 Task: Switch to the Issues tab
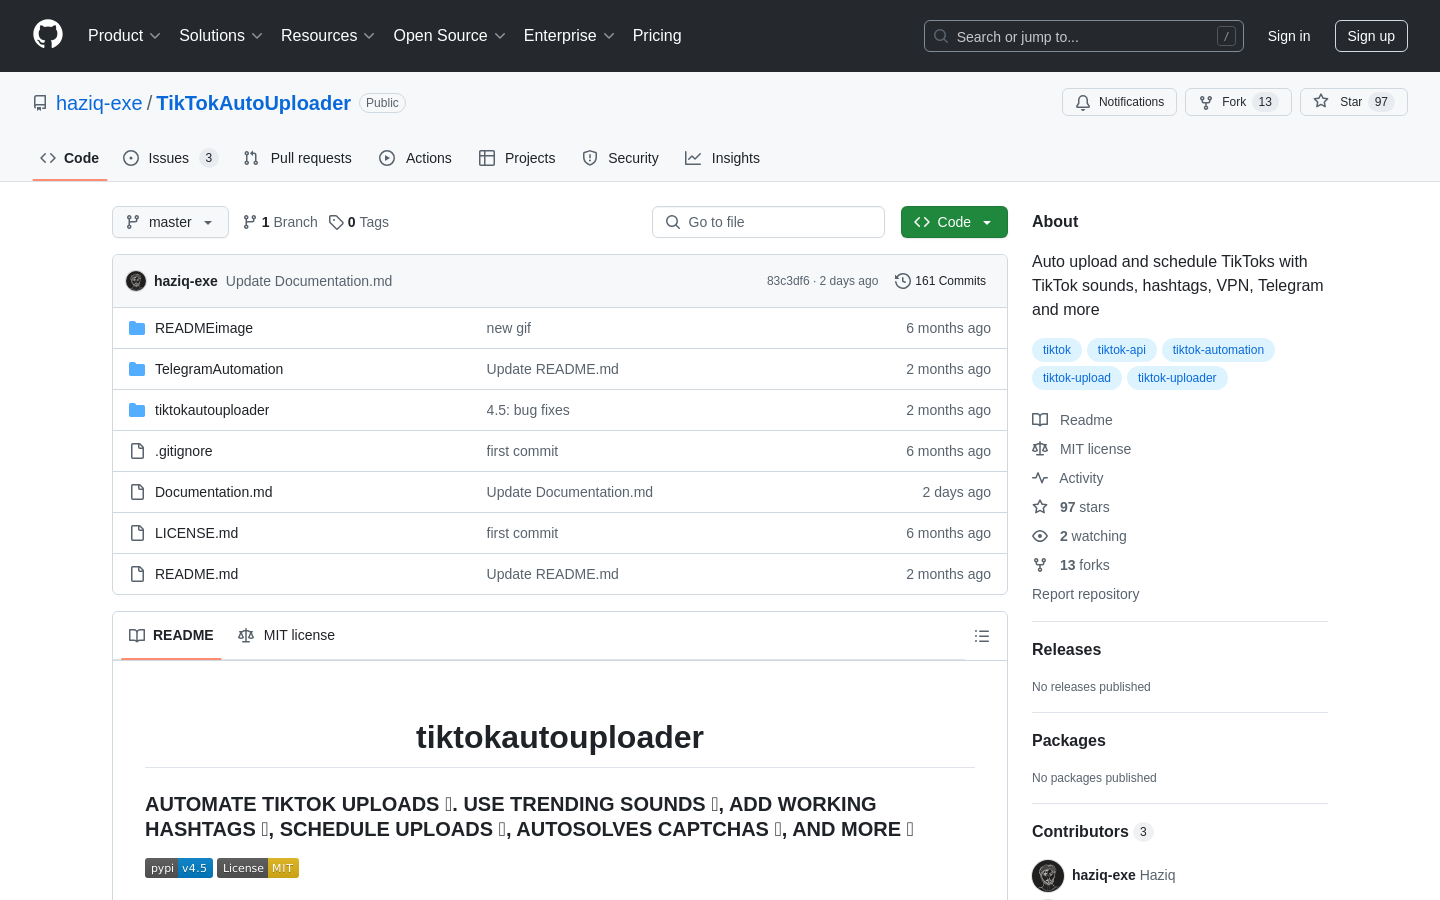point(170,158)
